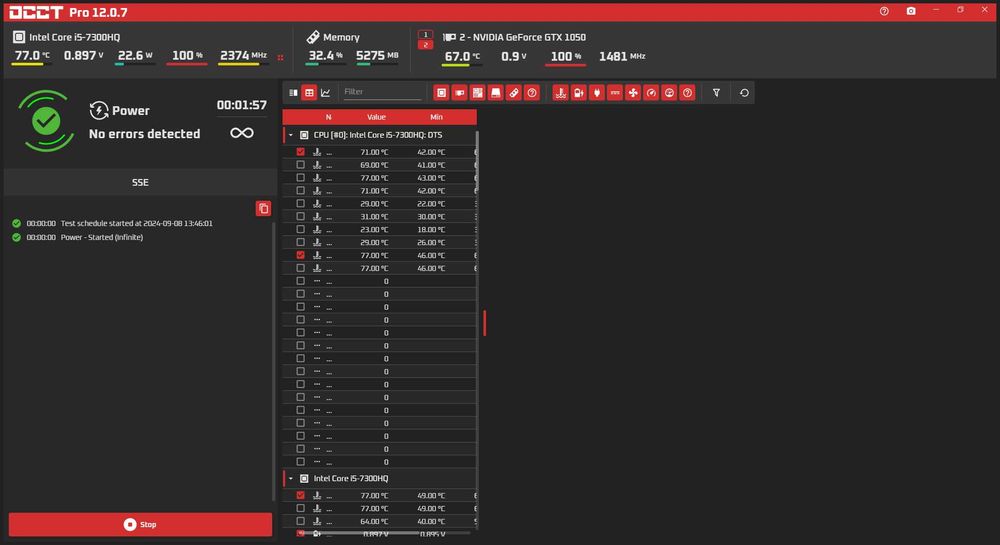Toggle the speedometer clock filter icon
This screenshot has width=1000, height=545.
coord(651,93)
